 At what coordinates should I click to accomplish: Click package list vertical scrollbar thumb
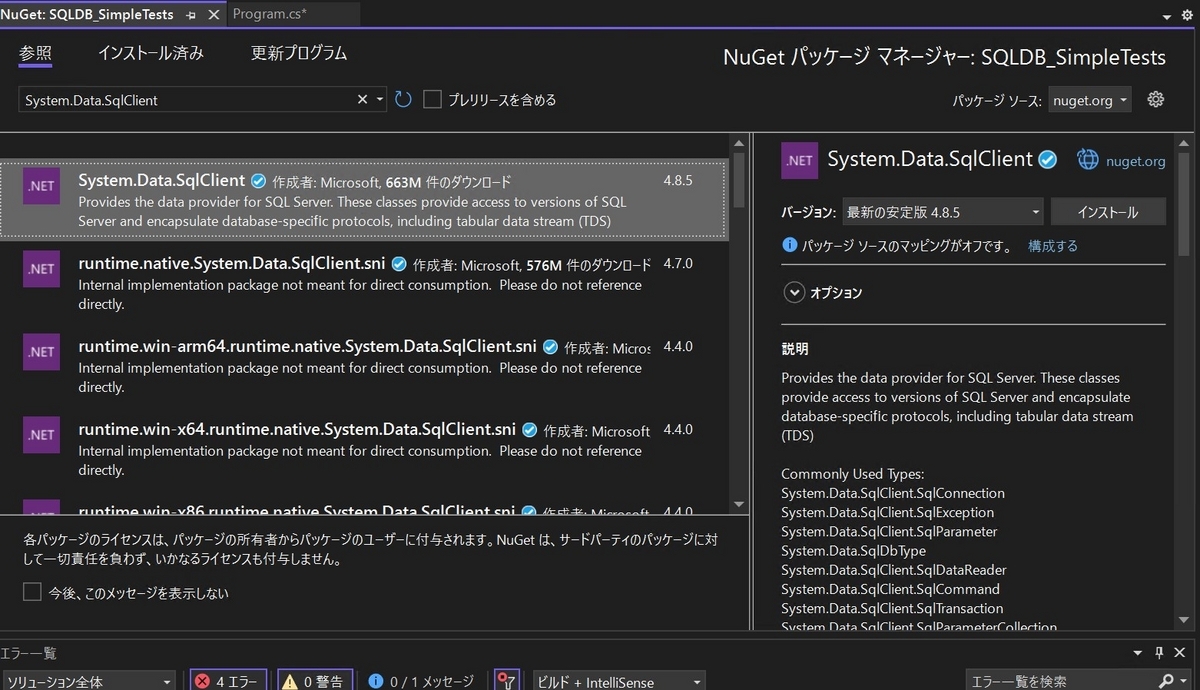tap(739, 180)
